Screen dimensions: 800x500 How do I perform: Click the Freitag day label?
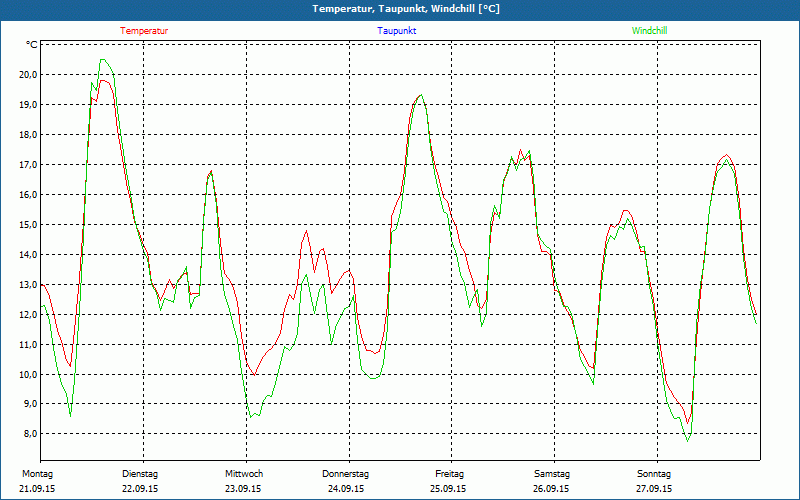point(449,473)
